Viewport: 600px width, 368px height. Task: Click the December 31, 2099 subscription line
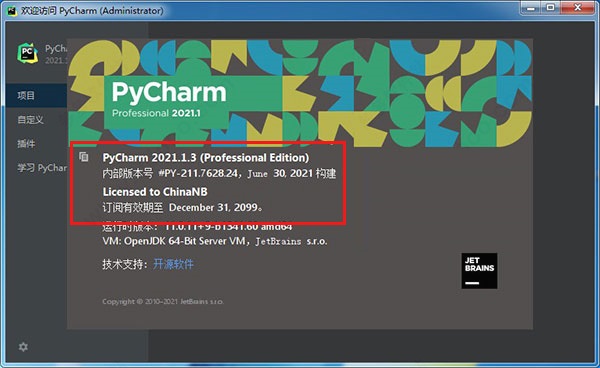183,208
